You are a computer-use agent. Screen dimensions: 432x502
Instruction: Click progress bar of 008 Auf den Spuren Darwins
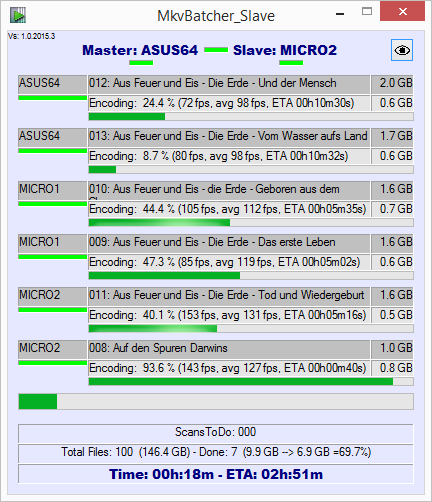(251, 382)
